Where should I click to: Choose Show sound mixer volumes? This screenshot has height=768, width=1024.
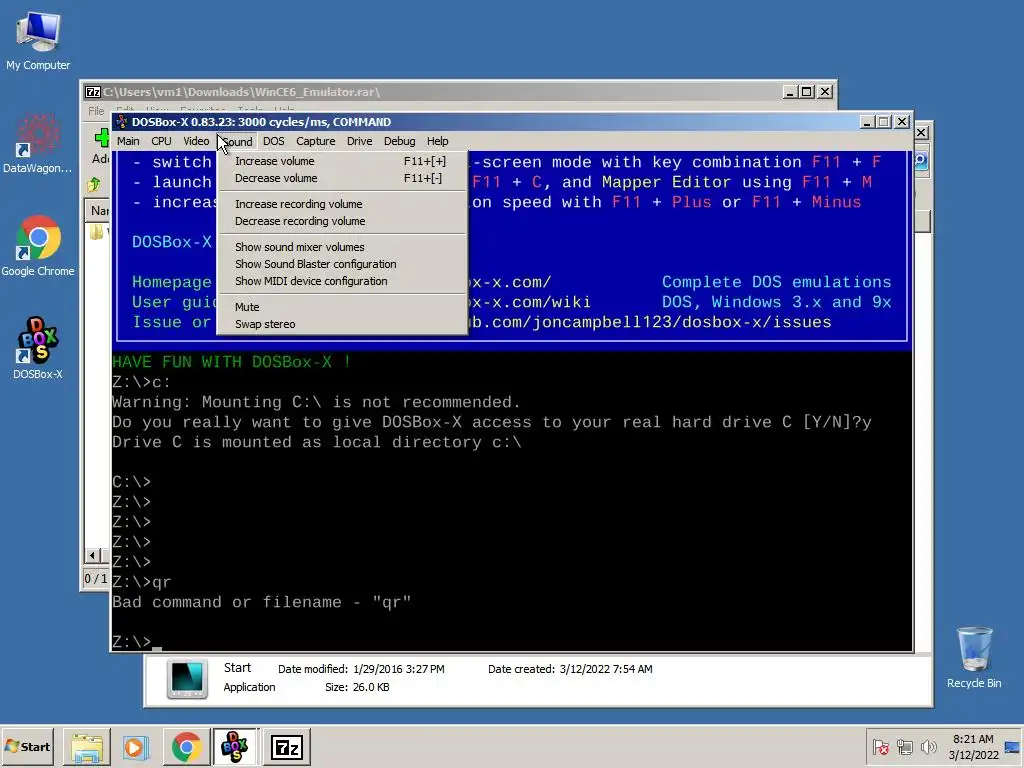pyautogui.click(x=342, y=247)
